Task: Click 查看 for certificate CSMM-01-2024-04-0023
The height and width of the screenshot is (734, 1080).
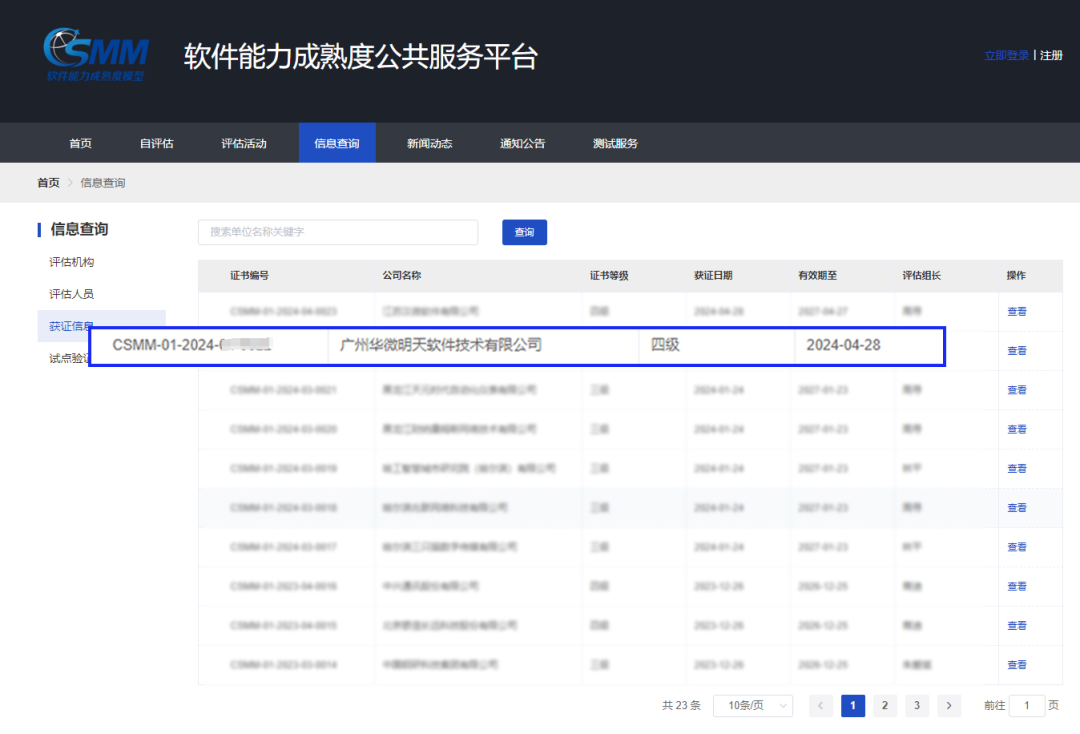Action: pyautogui.click(x=1017, y=311)
